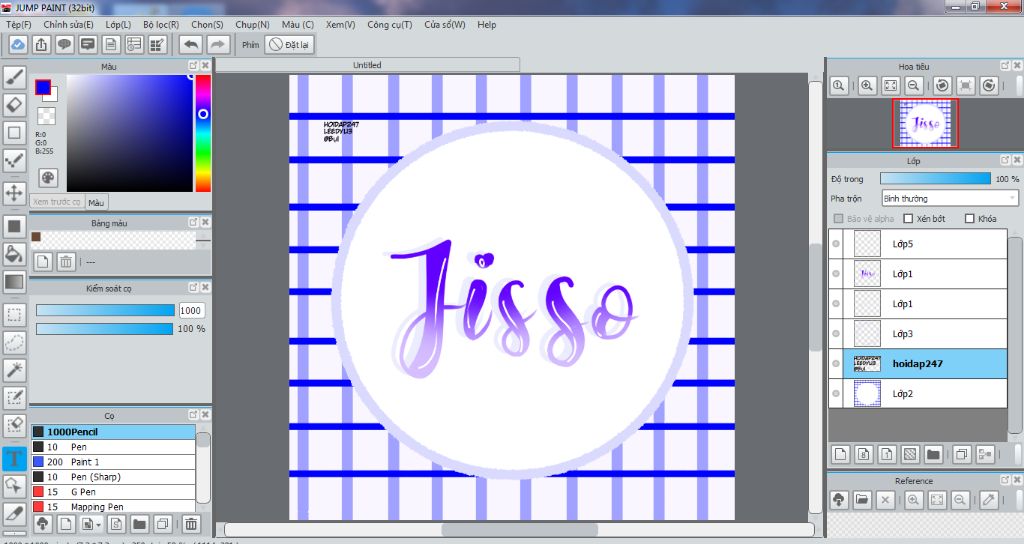Select the Magic Wand tool

pyautogui.click(x=14, y=370)
